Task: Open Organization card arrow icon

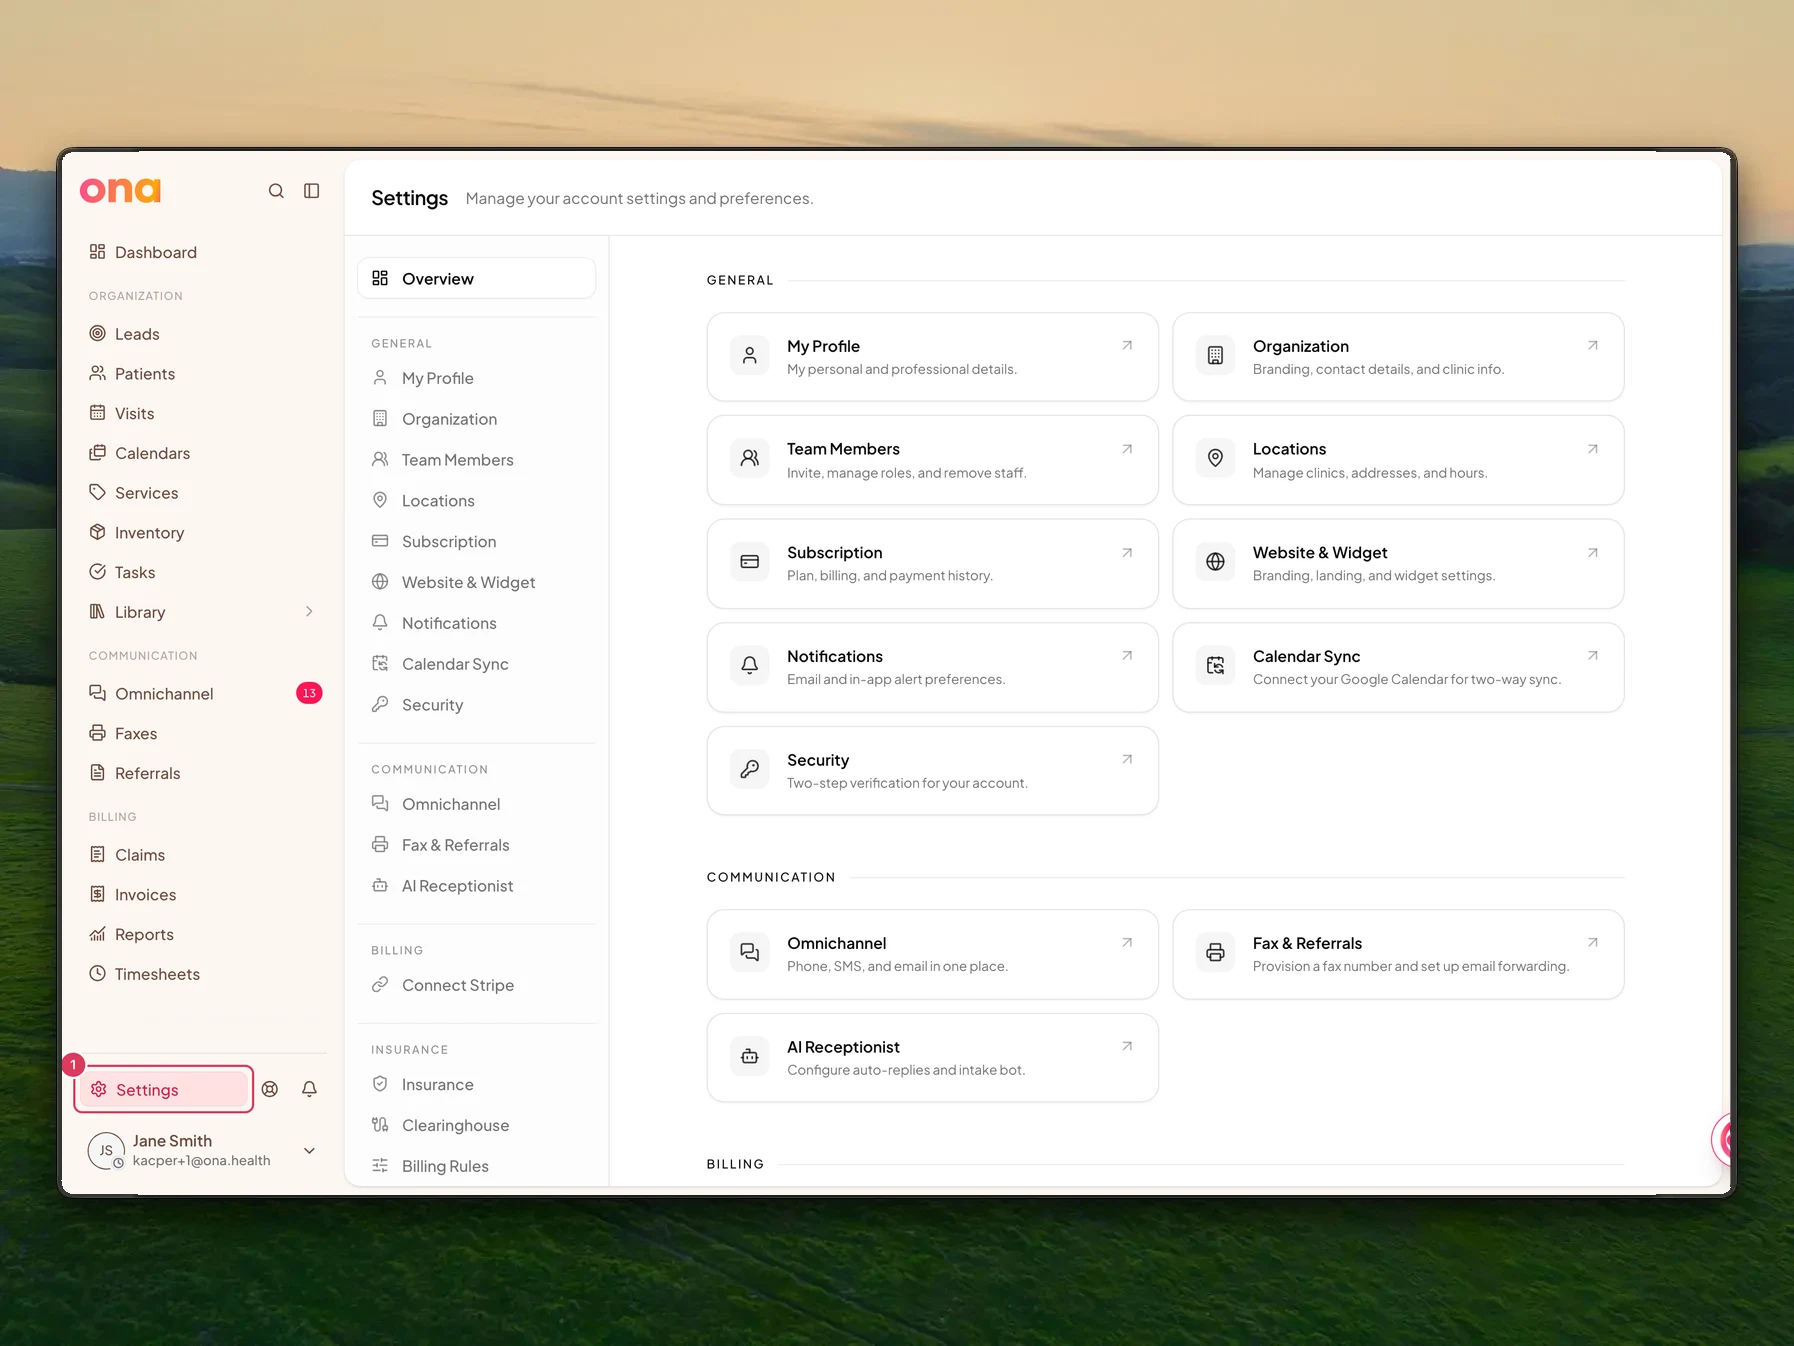Action: (1593, 346)
